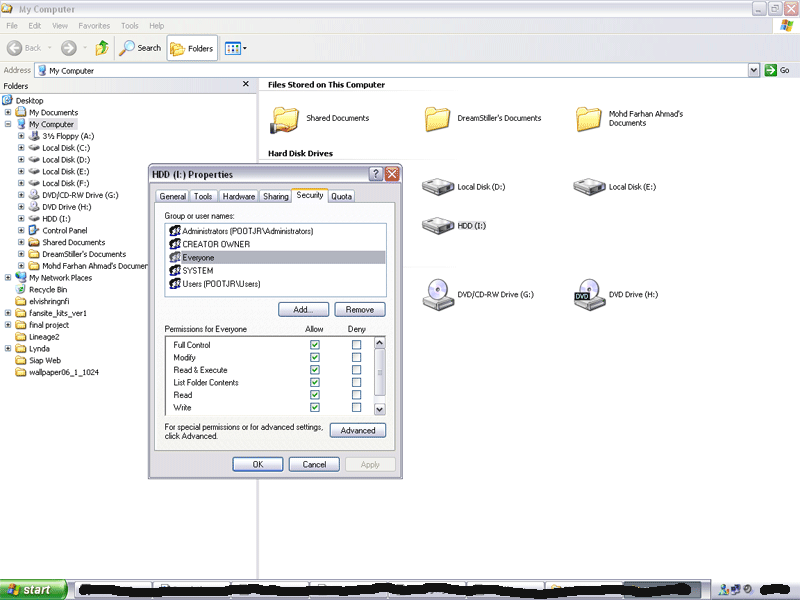
Task: Select Local Disk (D:) drive icon in main pane
Action: coord(438,187)
